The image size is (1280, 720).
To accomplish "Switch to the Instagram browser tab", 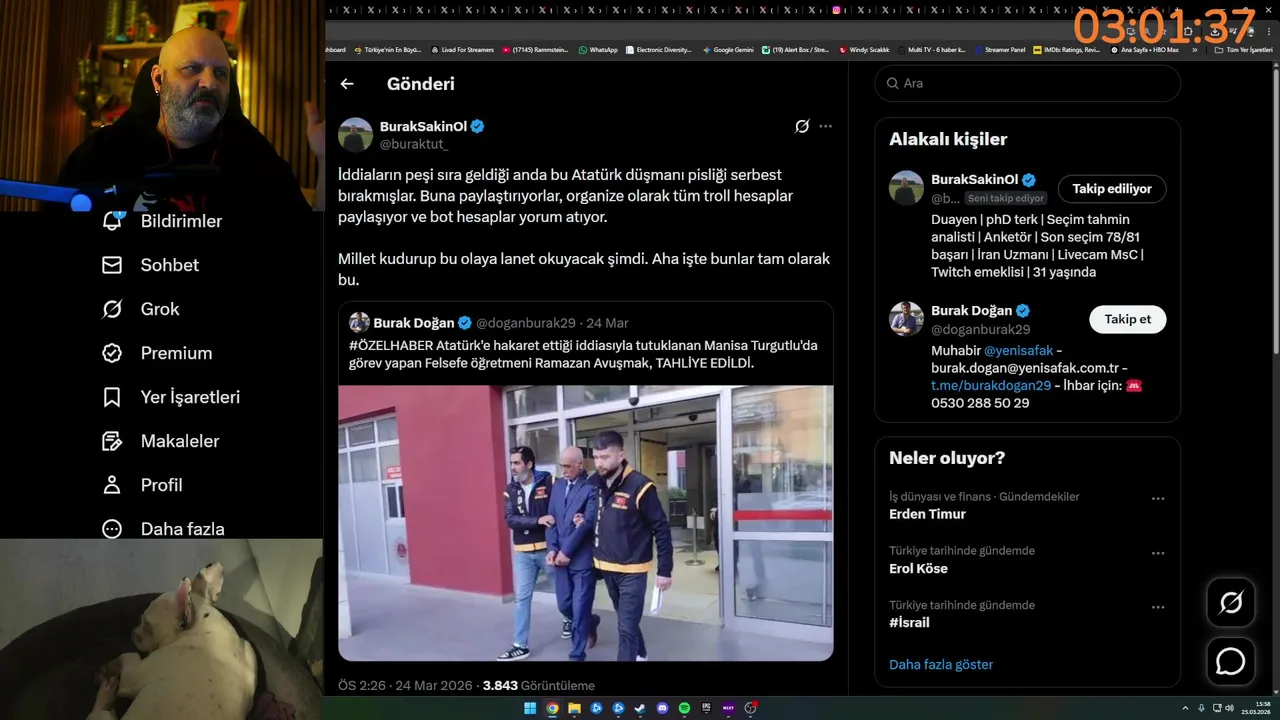I will click(x=837, y=10).
